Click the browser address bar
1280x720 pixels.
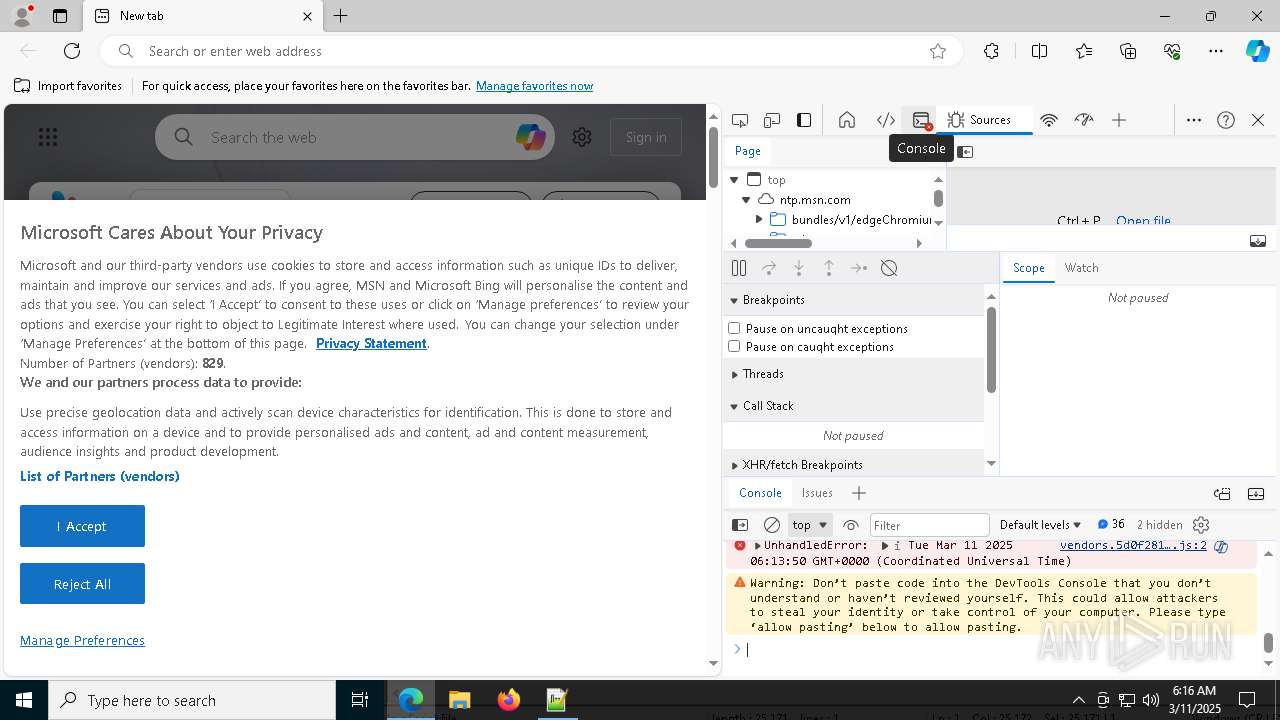pos(530,51)
